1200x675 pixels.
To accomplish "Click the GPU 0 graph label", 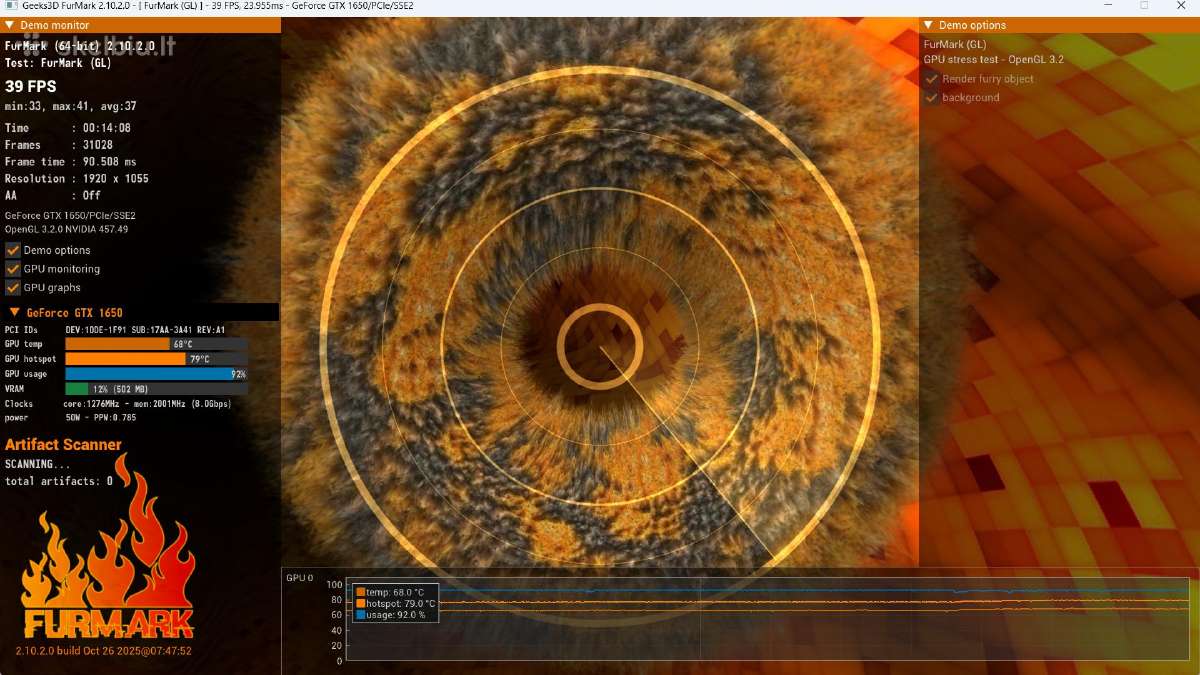I will click(299, 578).
